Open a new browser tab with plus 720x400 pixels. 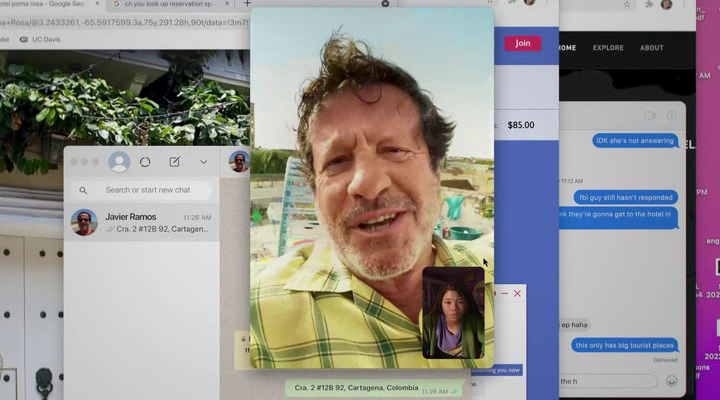[x=247, y=4]
